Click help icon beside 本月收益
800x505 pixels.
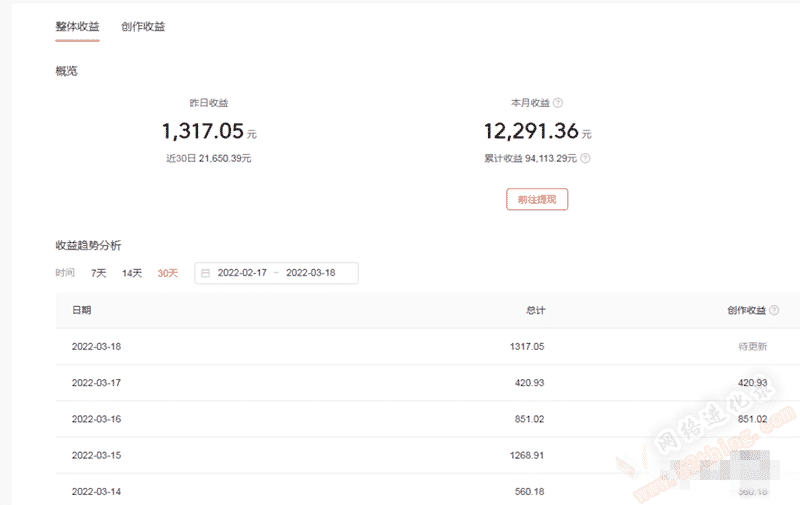pyautogui.click(x=558, y=103)
